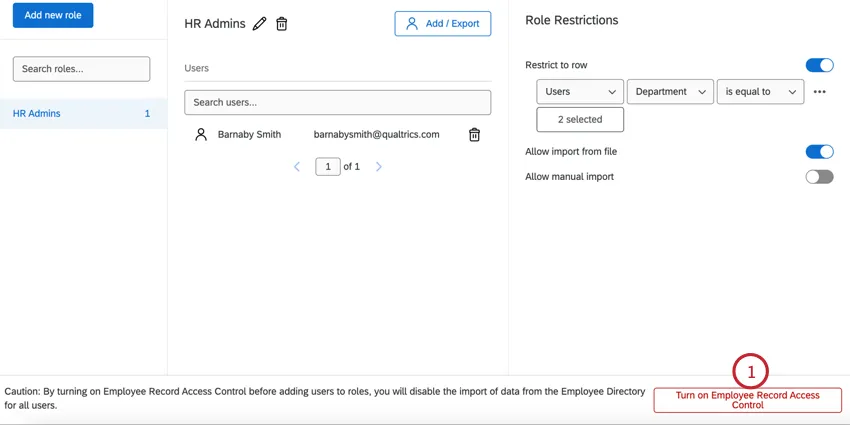Go to next users page arrow
The image size is (850, 425).
[x=378, y=167]
